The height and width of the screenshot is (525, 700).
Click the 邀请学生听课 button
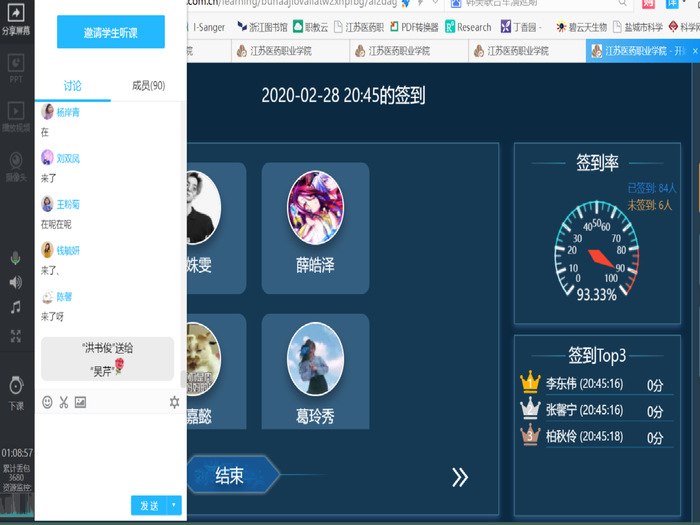coord(110,33)
